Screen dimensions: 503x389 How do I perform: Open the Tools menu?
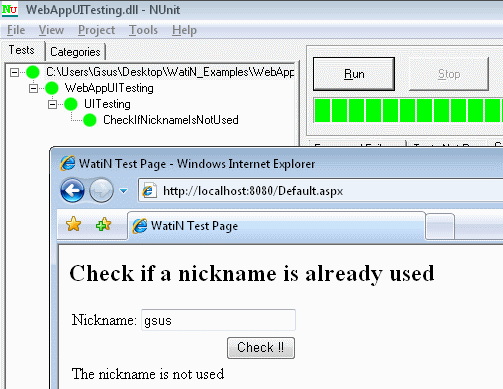coord(143,30)
